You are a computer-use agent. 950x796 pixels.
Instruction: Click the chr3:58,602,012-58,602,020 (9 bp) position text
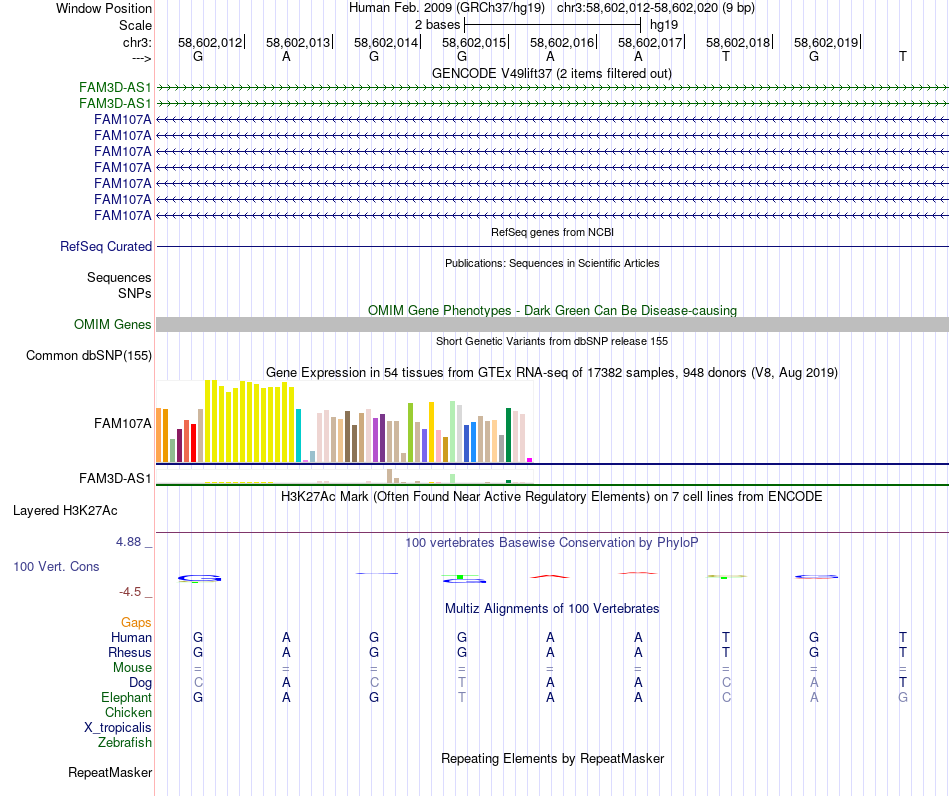(x=656, y=8)
